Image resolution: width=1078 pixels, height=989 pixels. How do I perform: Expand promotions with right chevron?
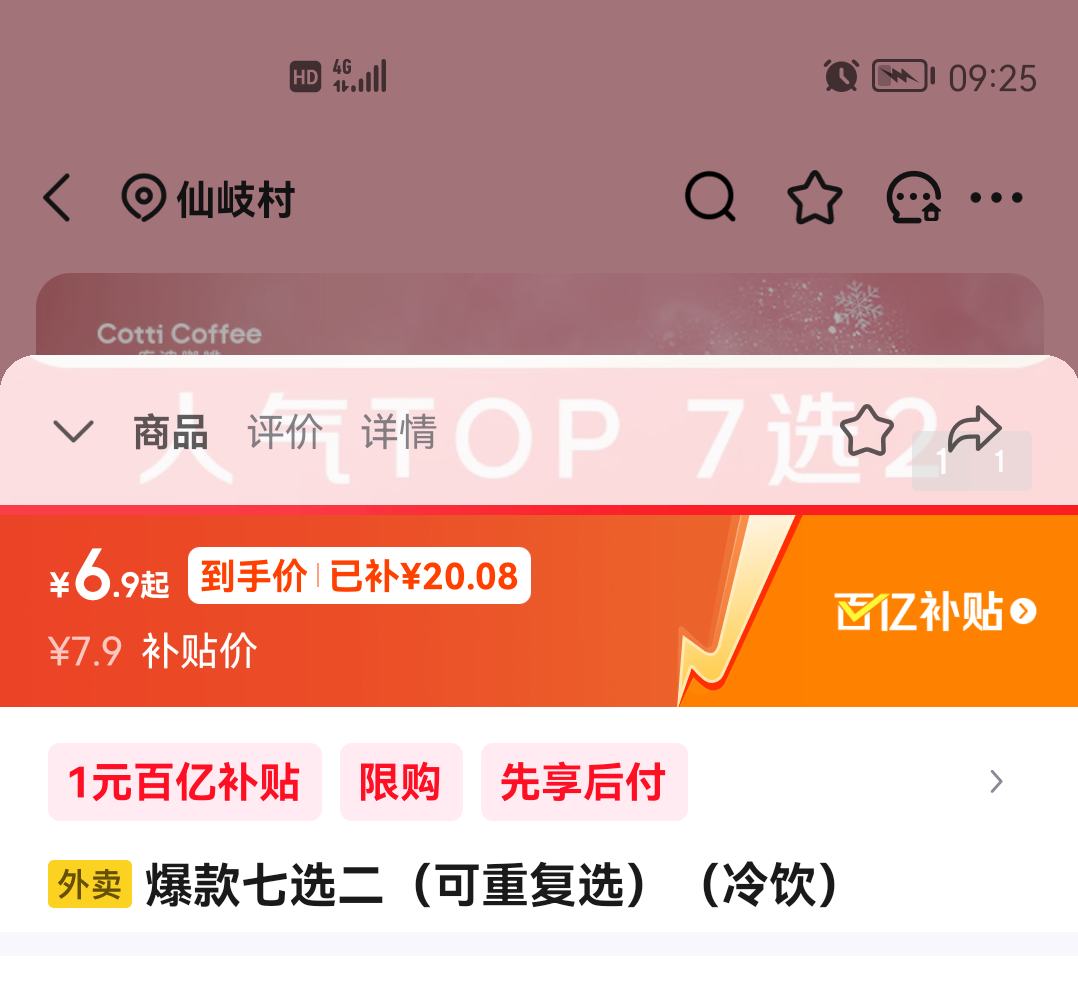pos(996,781)
